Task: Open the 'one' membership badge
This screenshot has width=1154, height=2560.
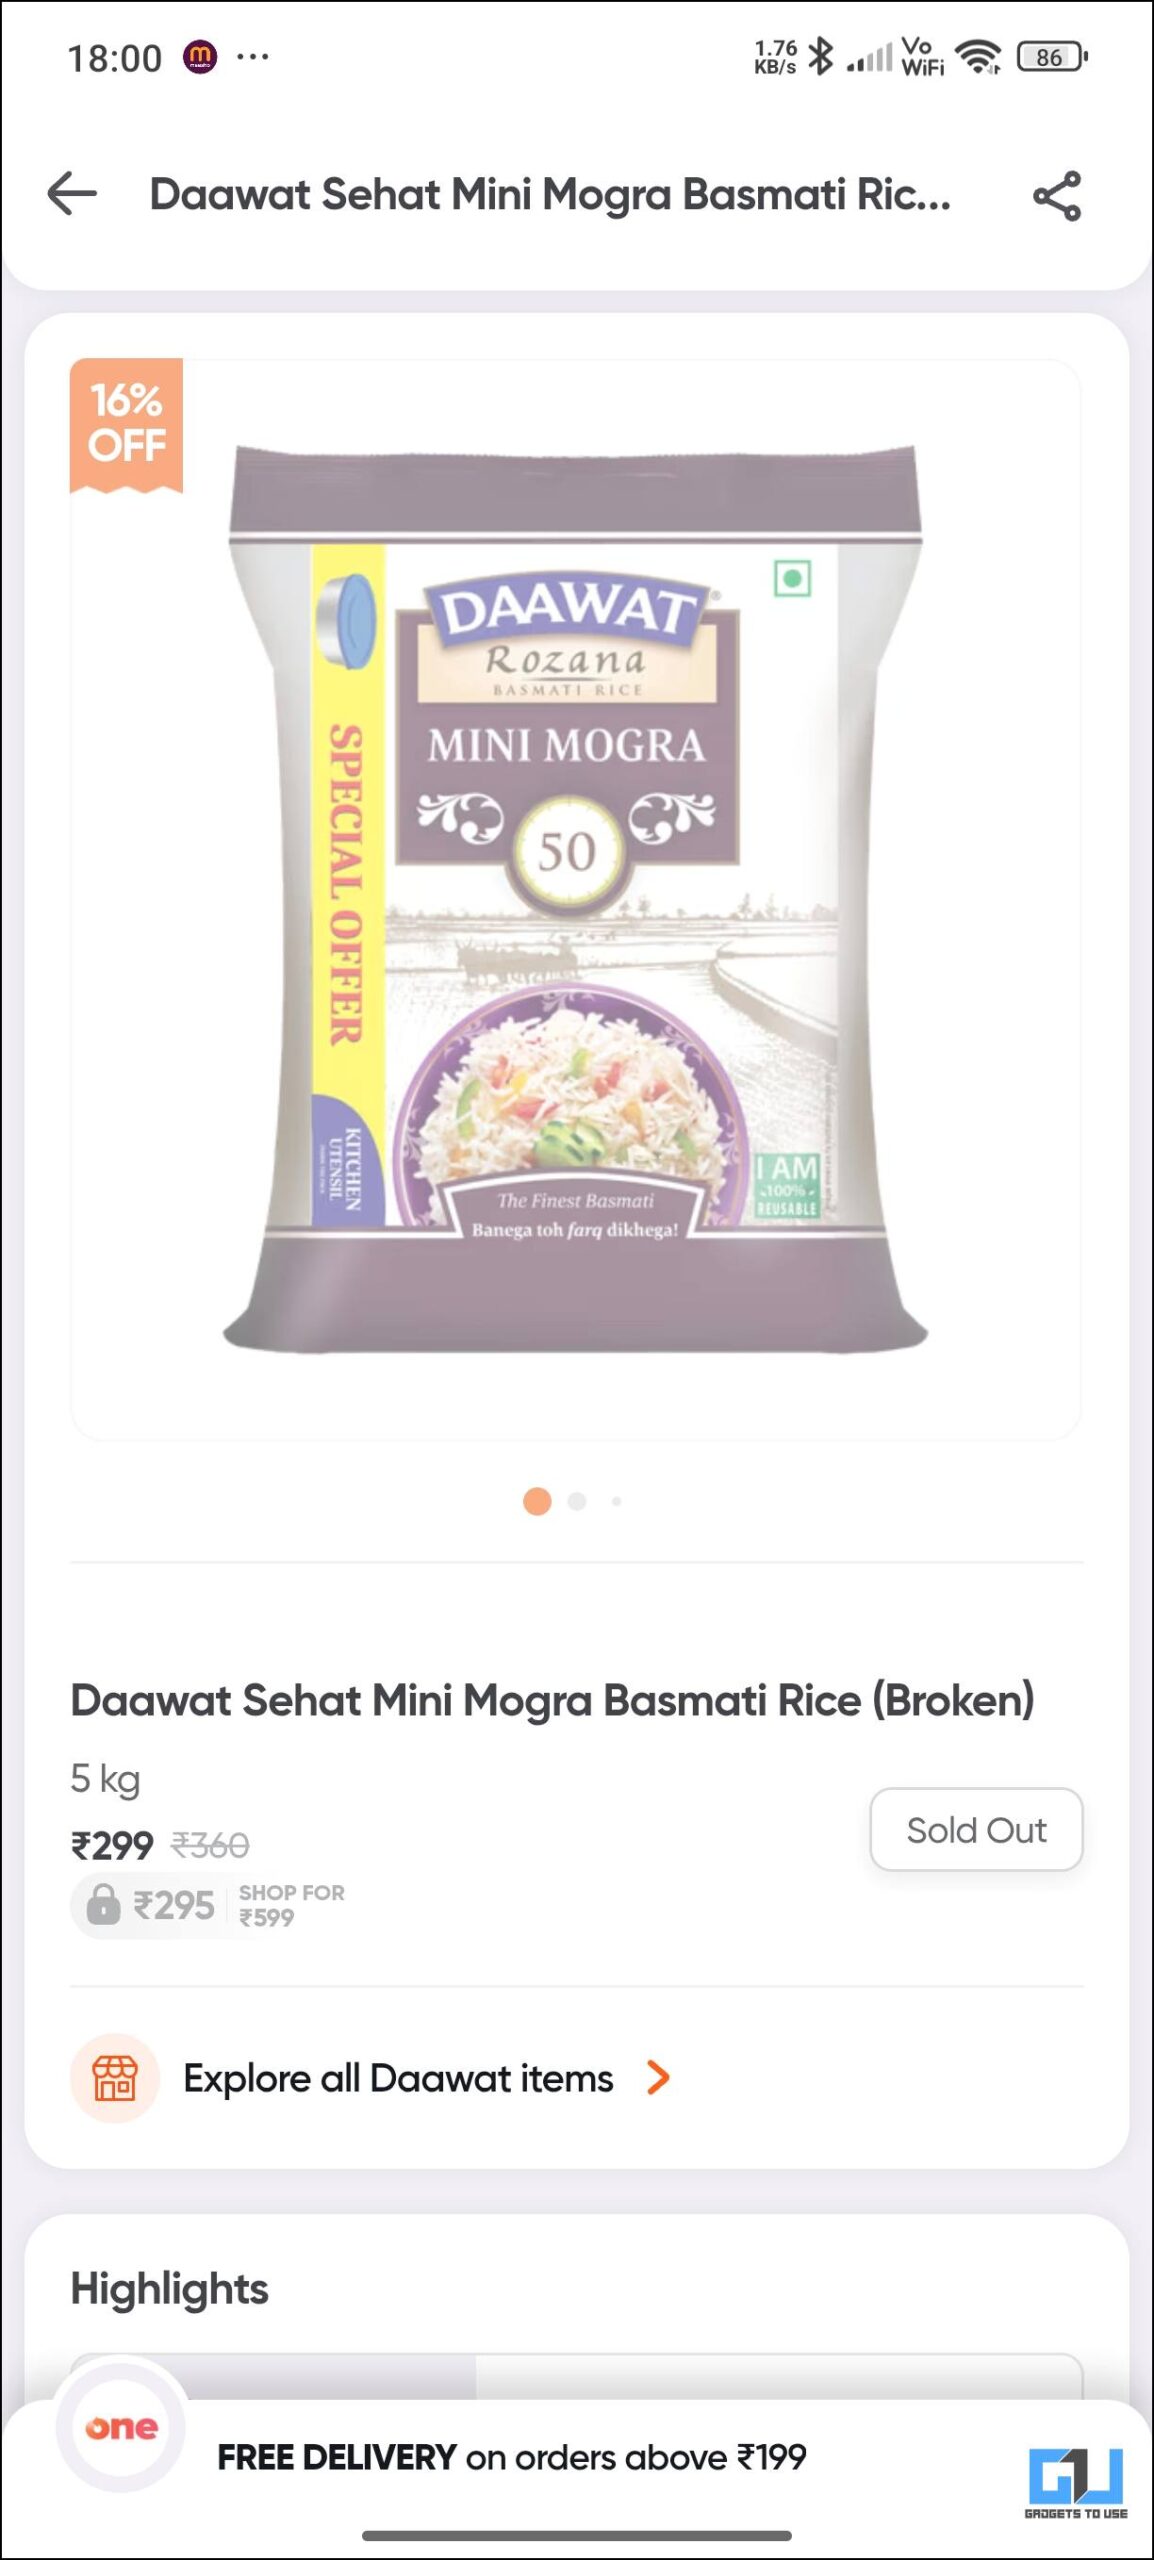Action: click(x=121, y=2427)
